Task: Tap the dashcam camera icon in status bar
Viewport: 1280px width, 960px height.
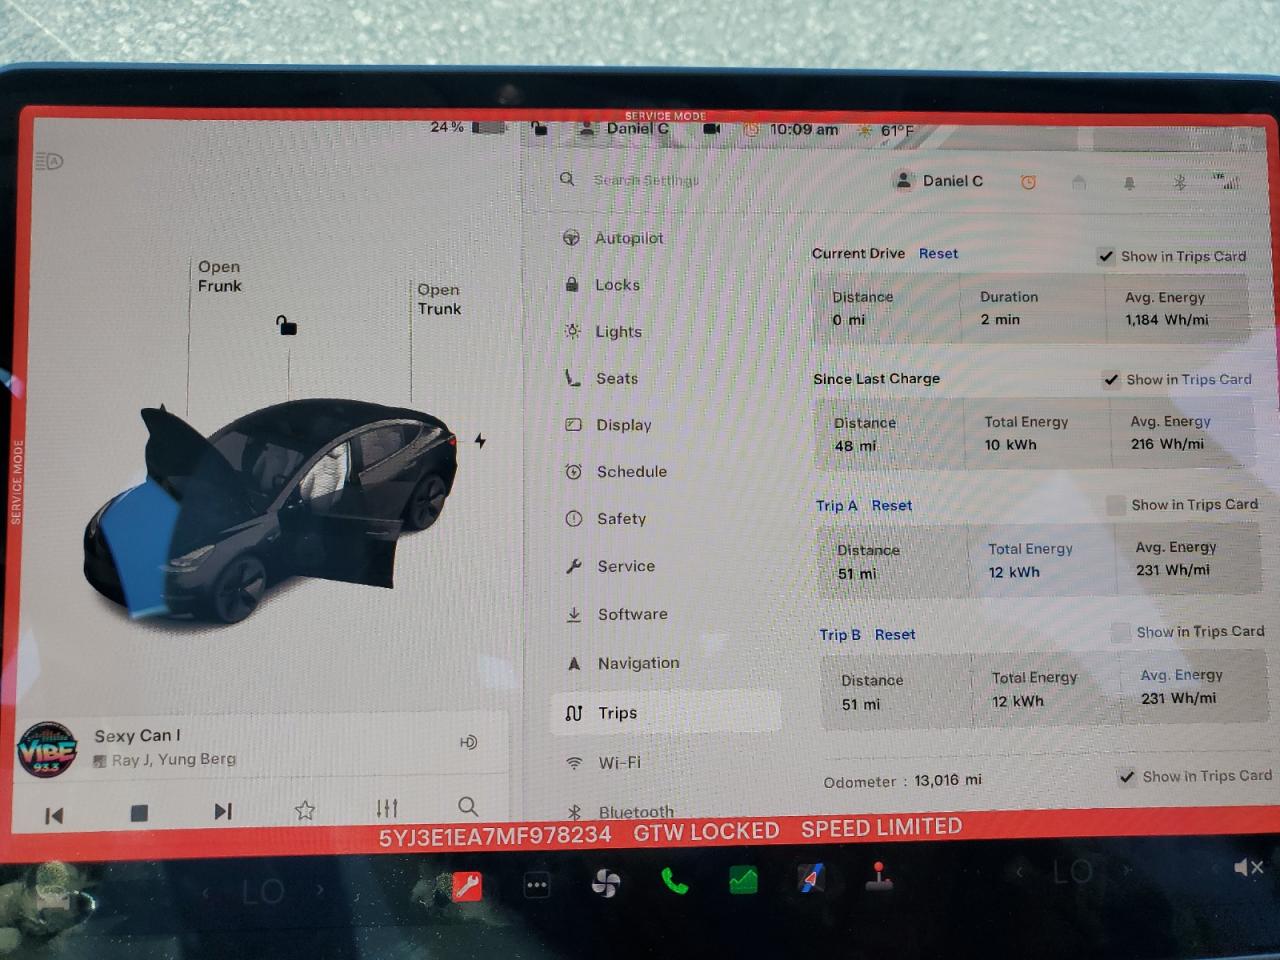Action: point(712,129)
